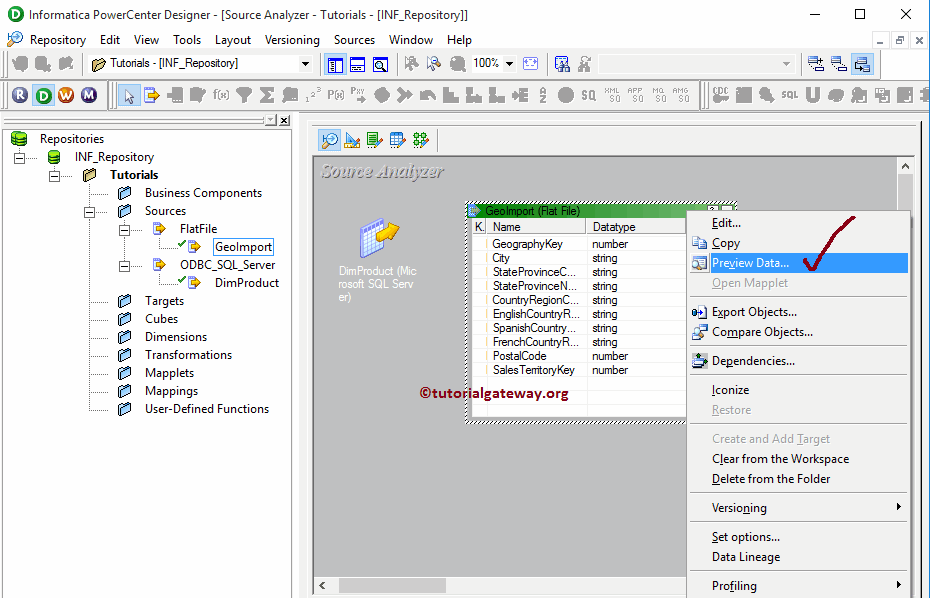Open the Transformation Developer tool icon

point(375,140)
